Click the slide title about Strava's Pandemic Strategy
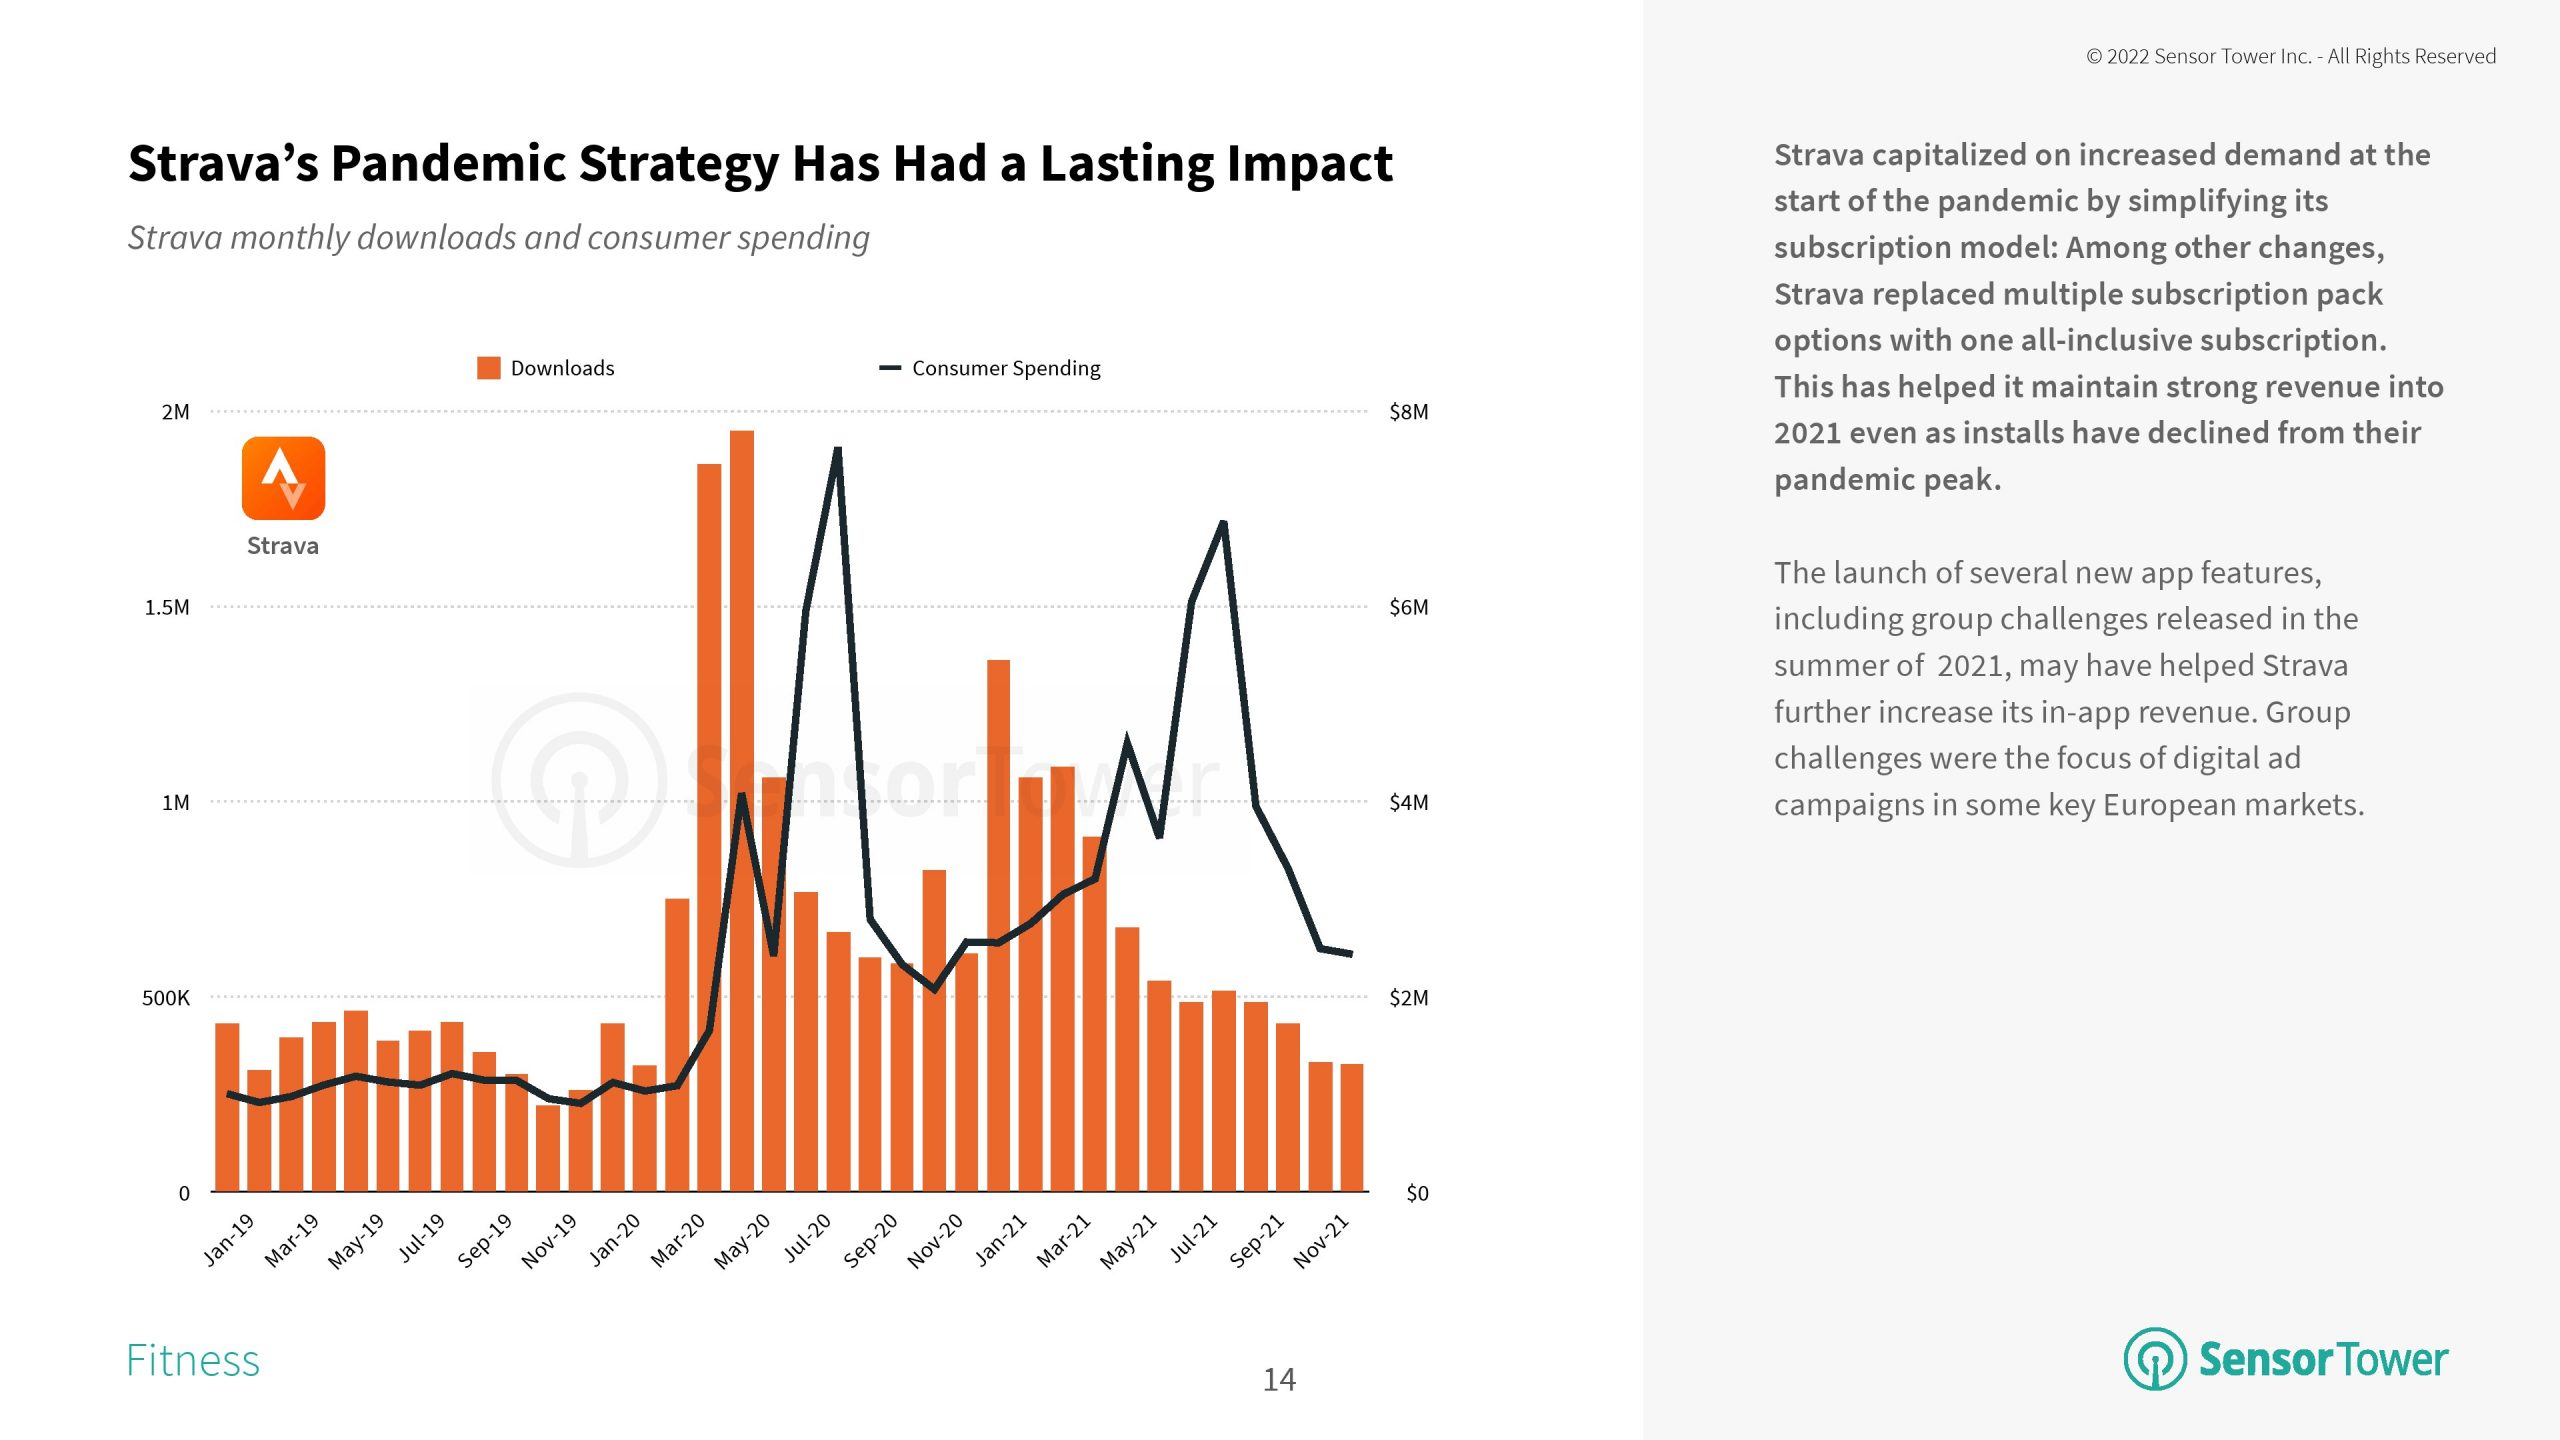 760,164
